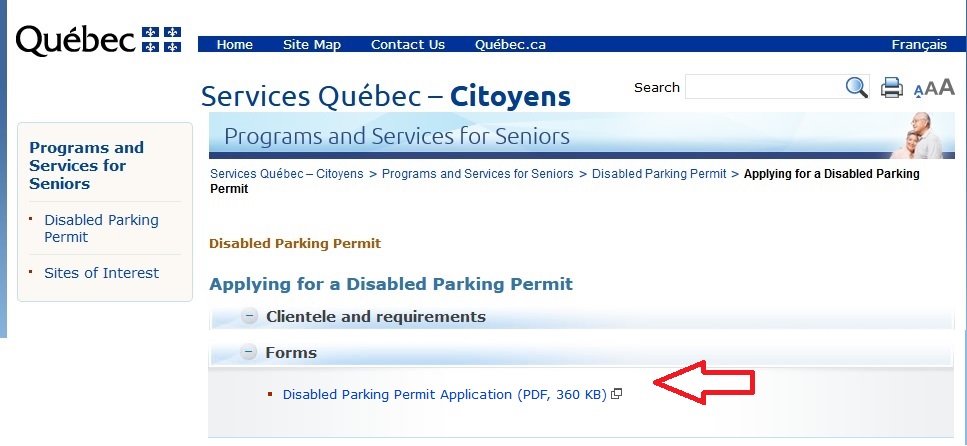The image size is (967, 446).
Task: Click the external link icon after PDF link
Action: [x=617, y=394]
